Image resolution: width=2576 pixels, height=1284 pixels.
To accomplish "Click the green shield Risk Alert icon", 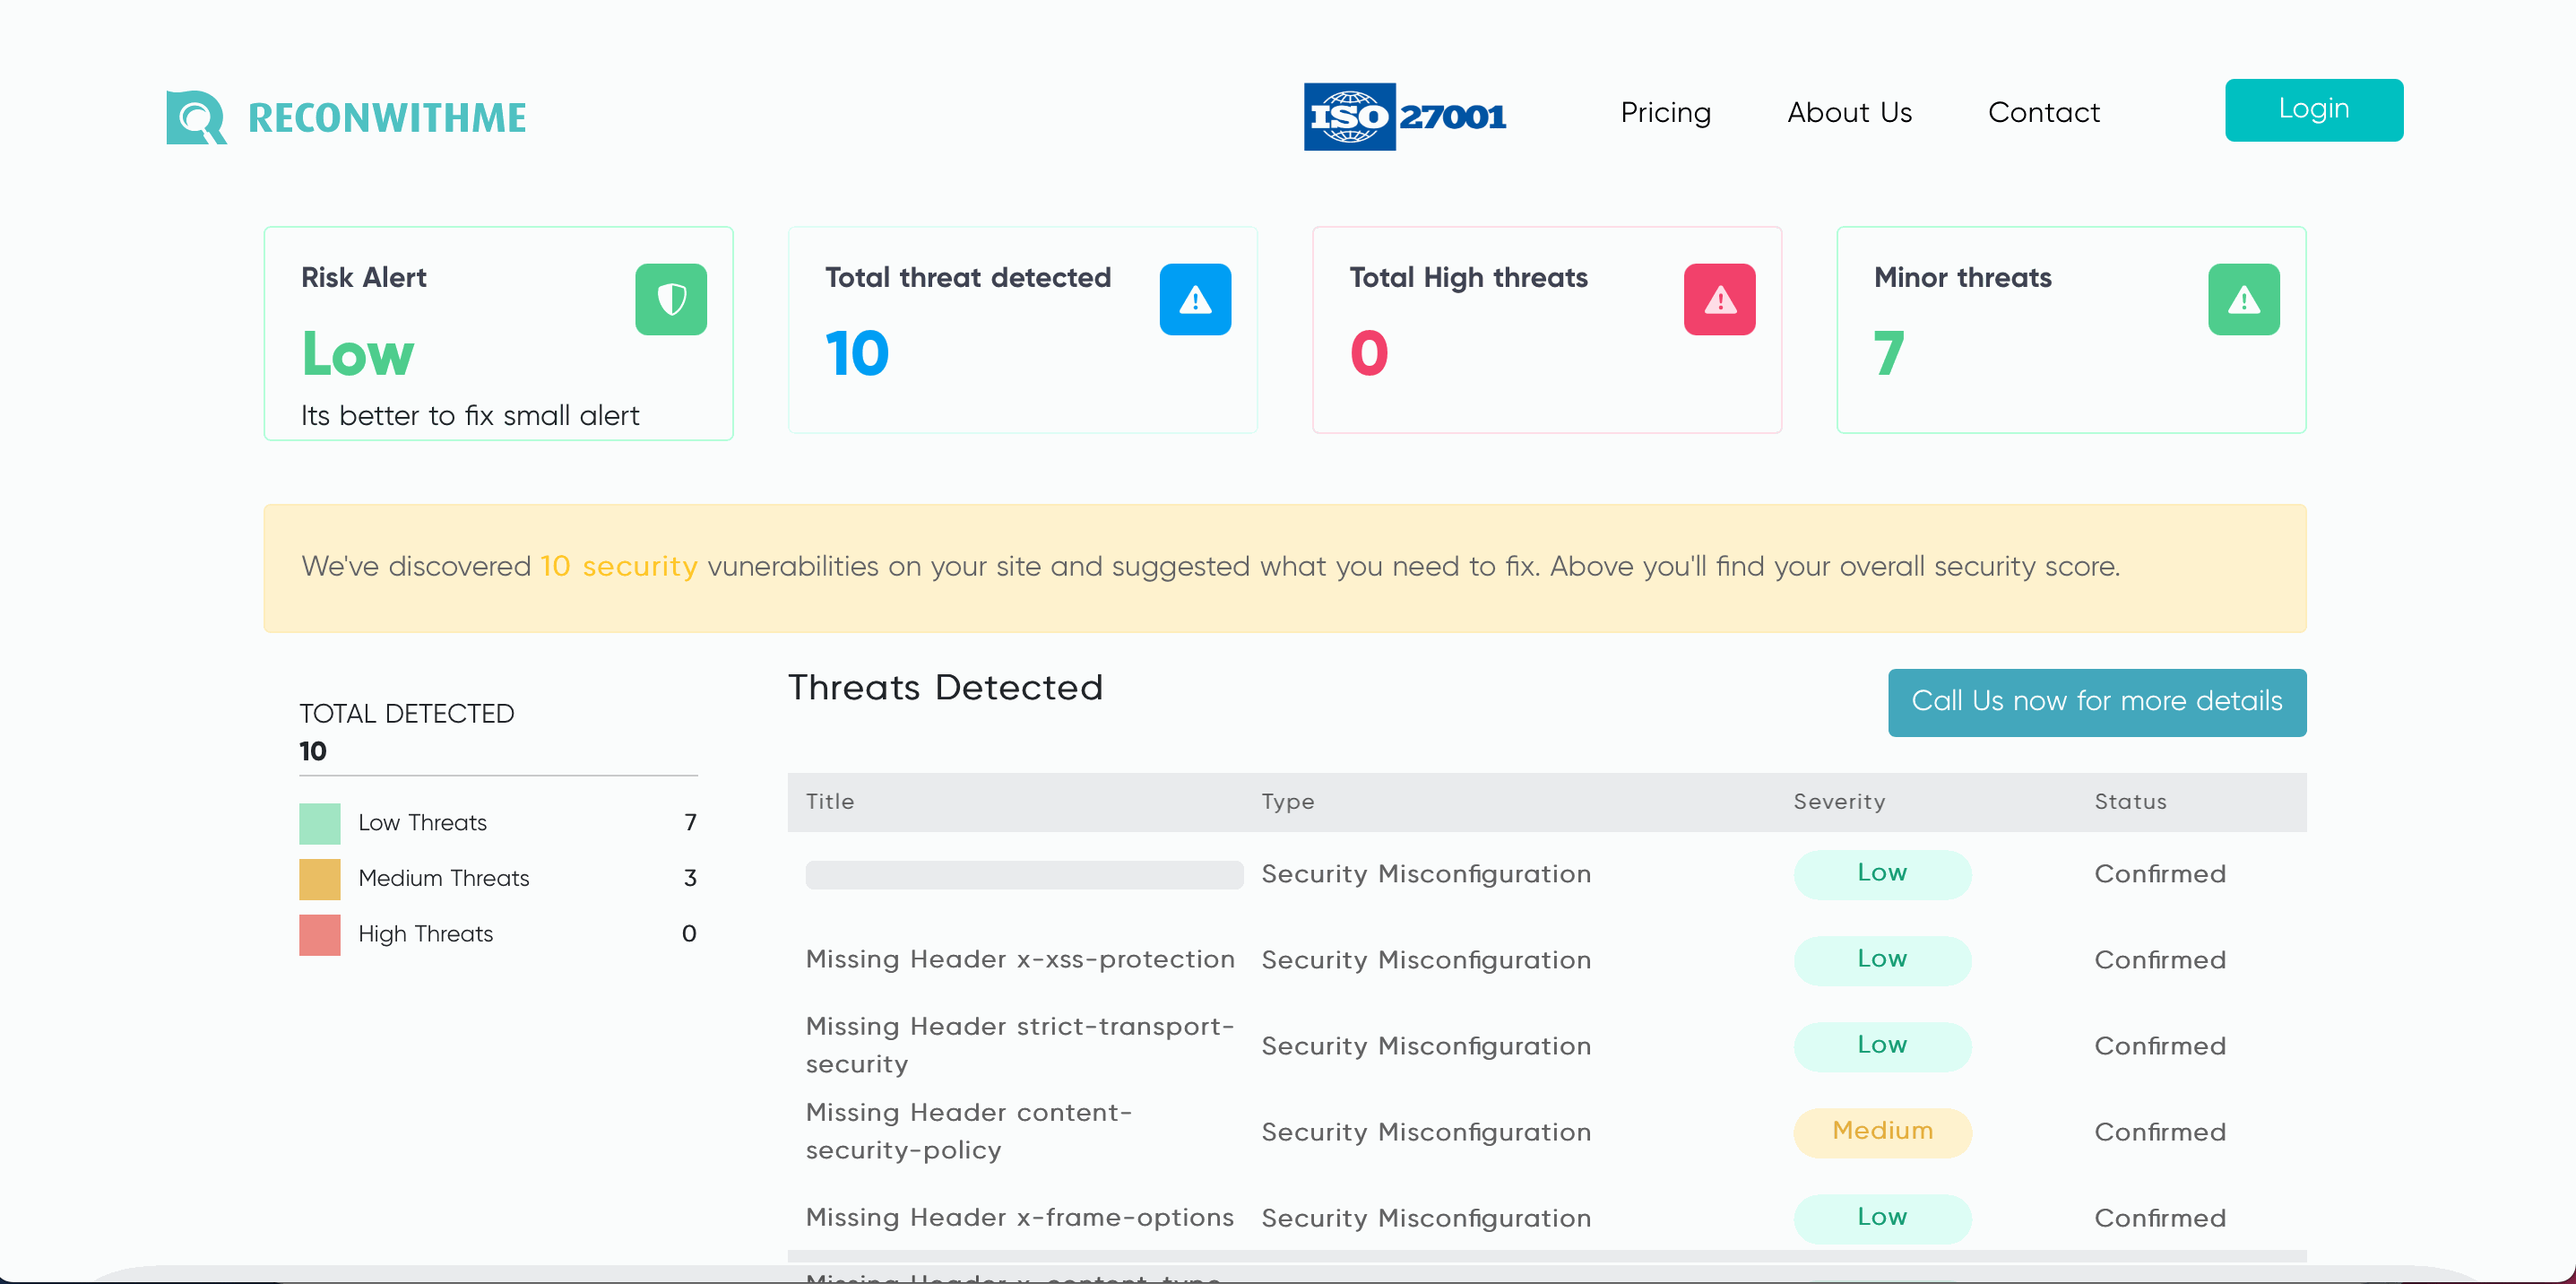I will [671, 299].
